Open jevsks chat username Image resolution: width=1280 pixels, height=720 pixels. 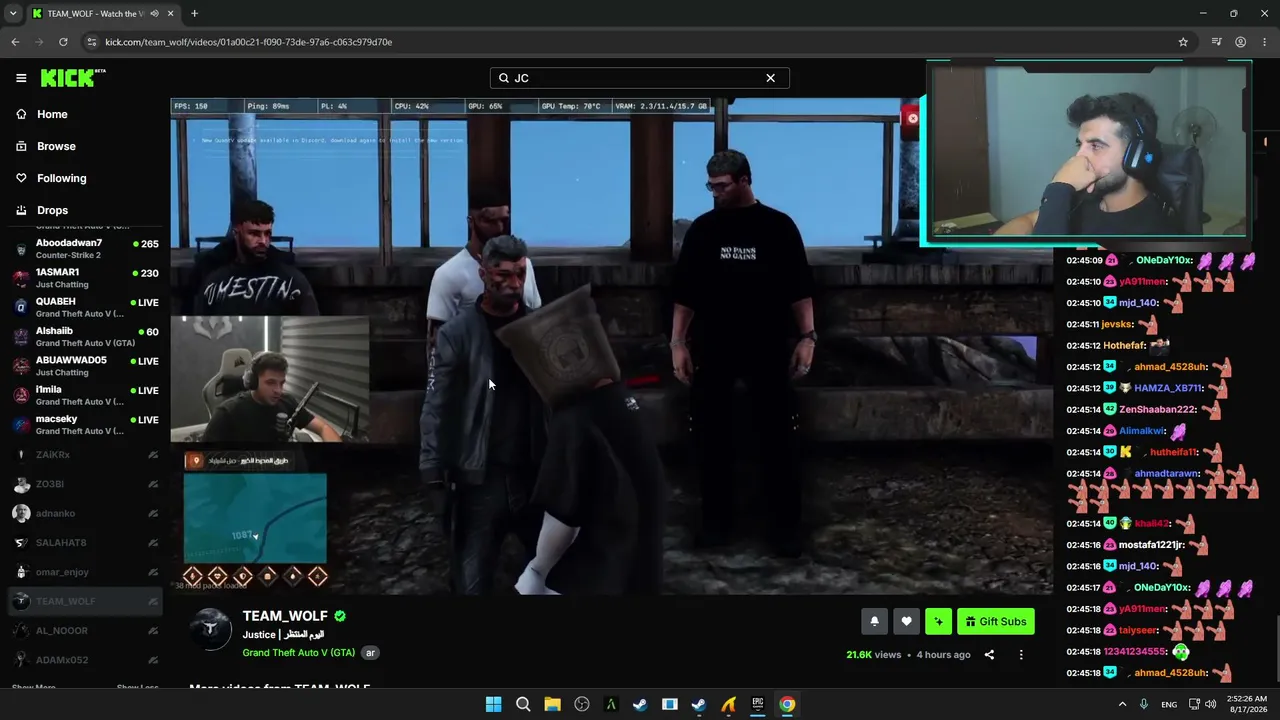(x=1117, y=324)
